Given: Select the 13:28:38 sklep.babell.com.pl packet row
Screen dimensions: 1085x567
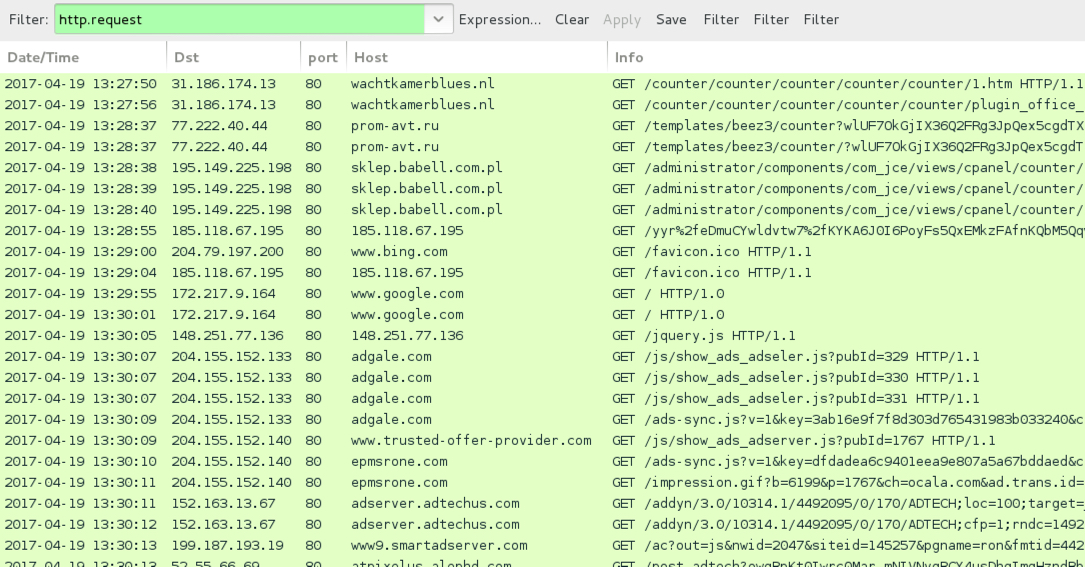Looking at the screenshot, I should coord(542,168).
